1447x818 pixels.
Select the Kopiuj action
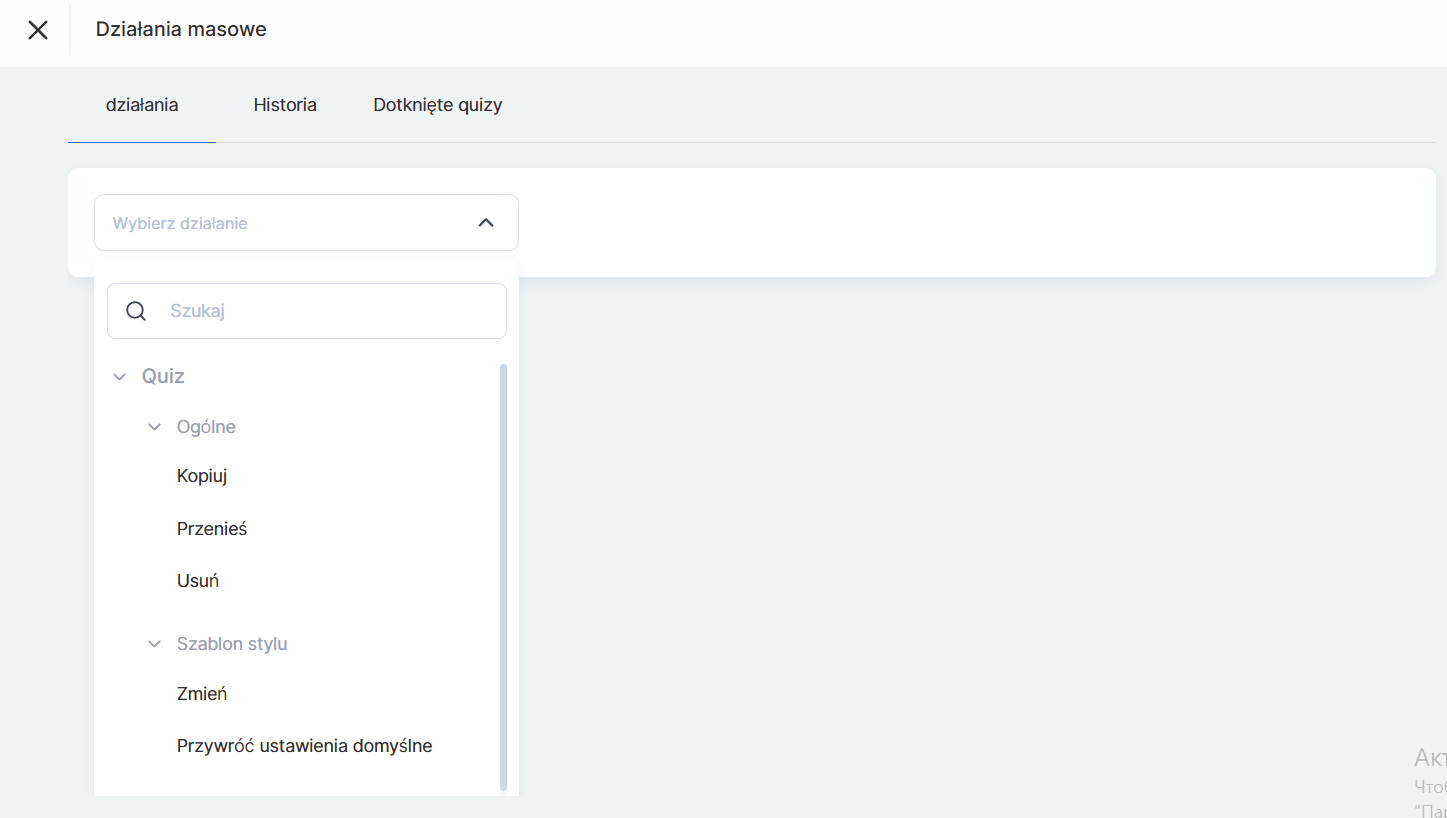202,476
